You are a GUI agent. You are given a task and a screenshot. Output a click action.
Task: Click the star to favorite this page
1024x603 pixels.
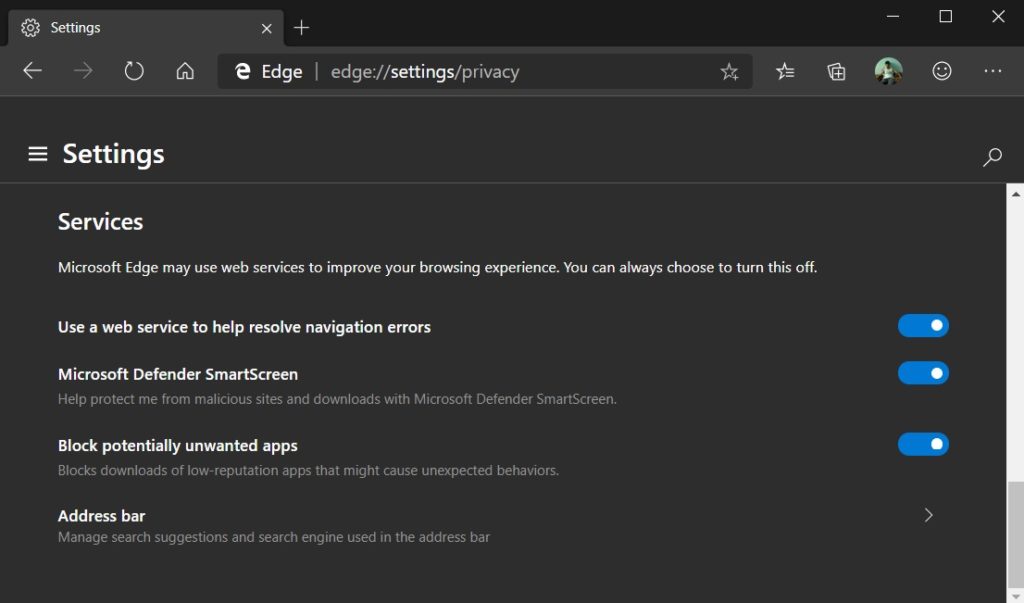tap(729, 71)
